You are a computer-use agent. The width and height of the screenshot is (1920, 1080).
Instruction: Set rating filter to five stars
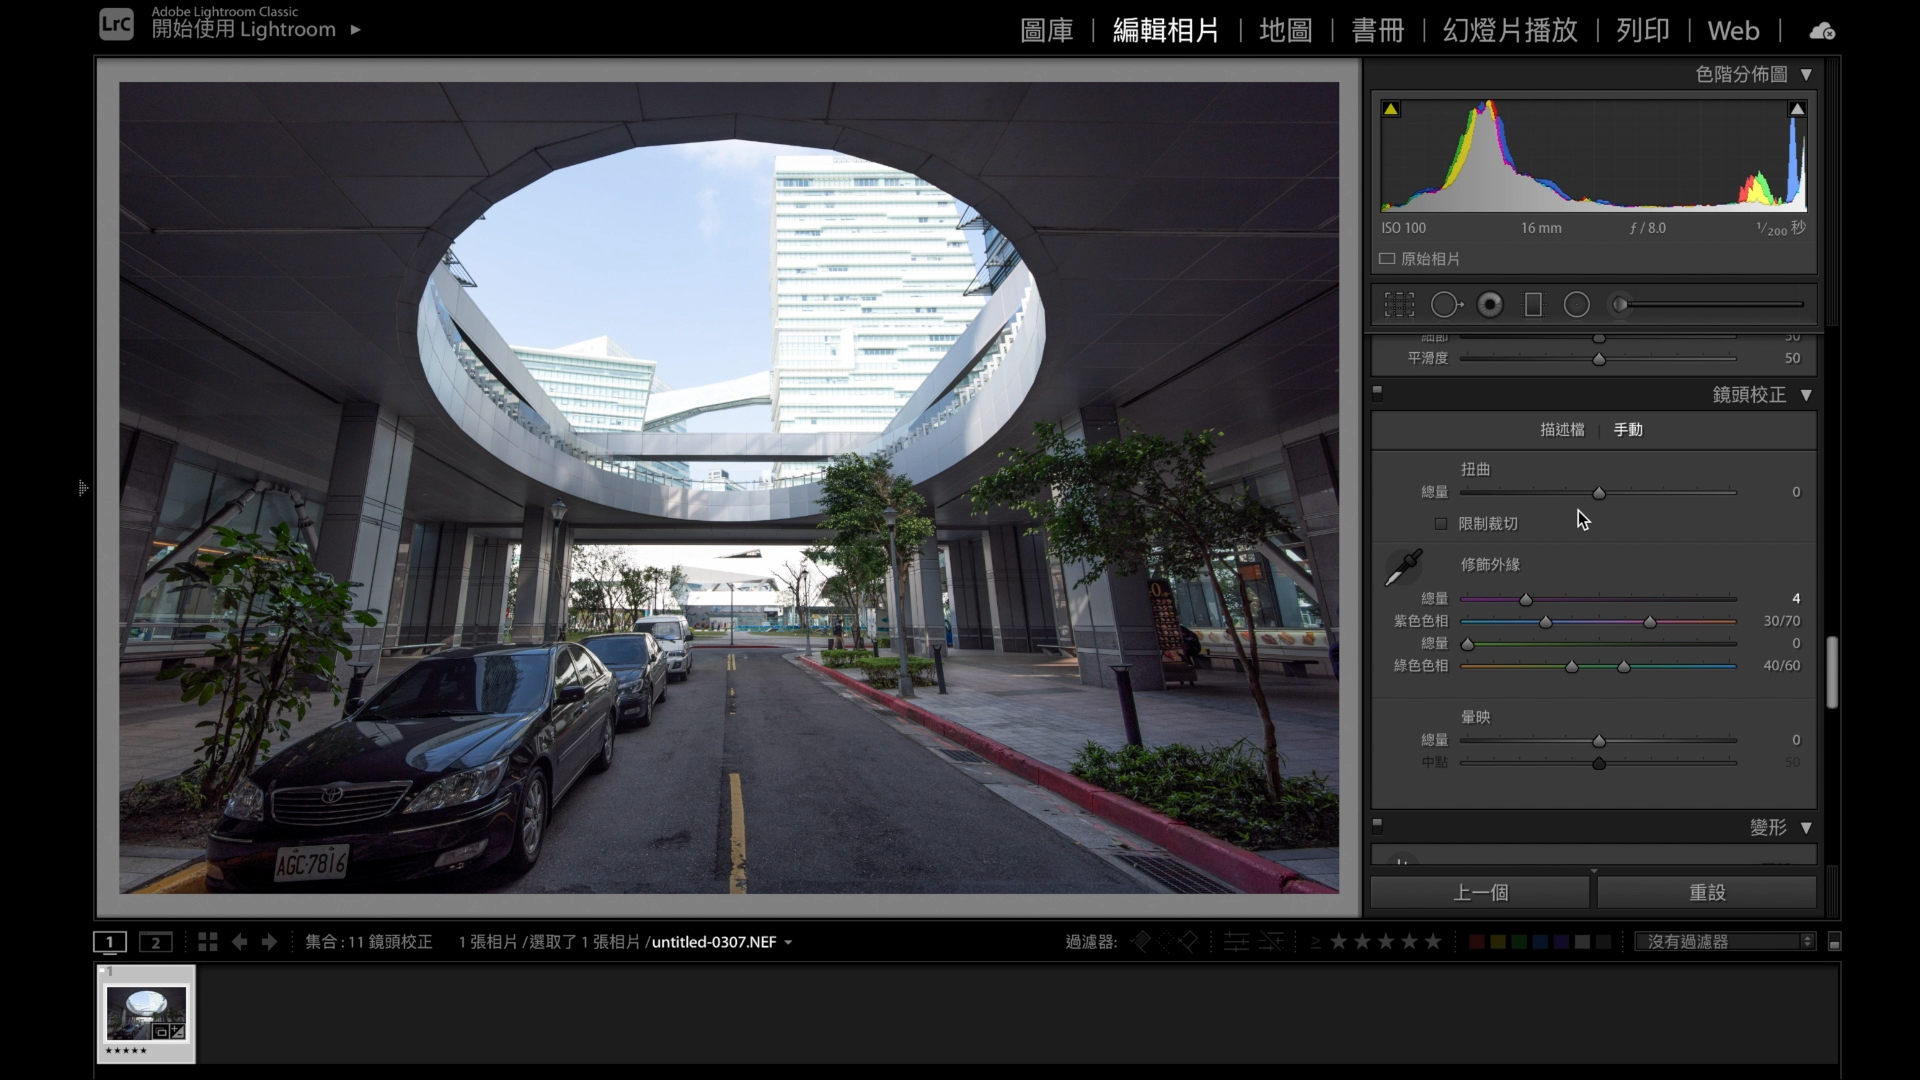click(1433, 942)
